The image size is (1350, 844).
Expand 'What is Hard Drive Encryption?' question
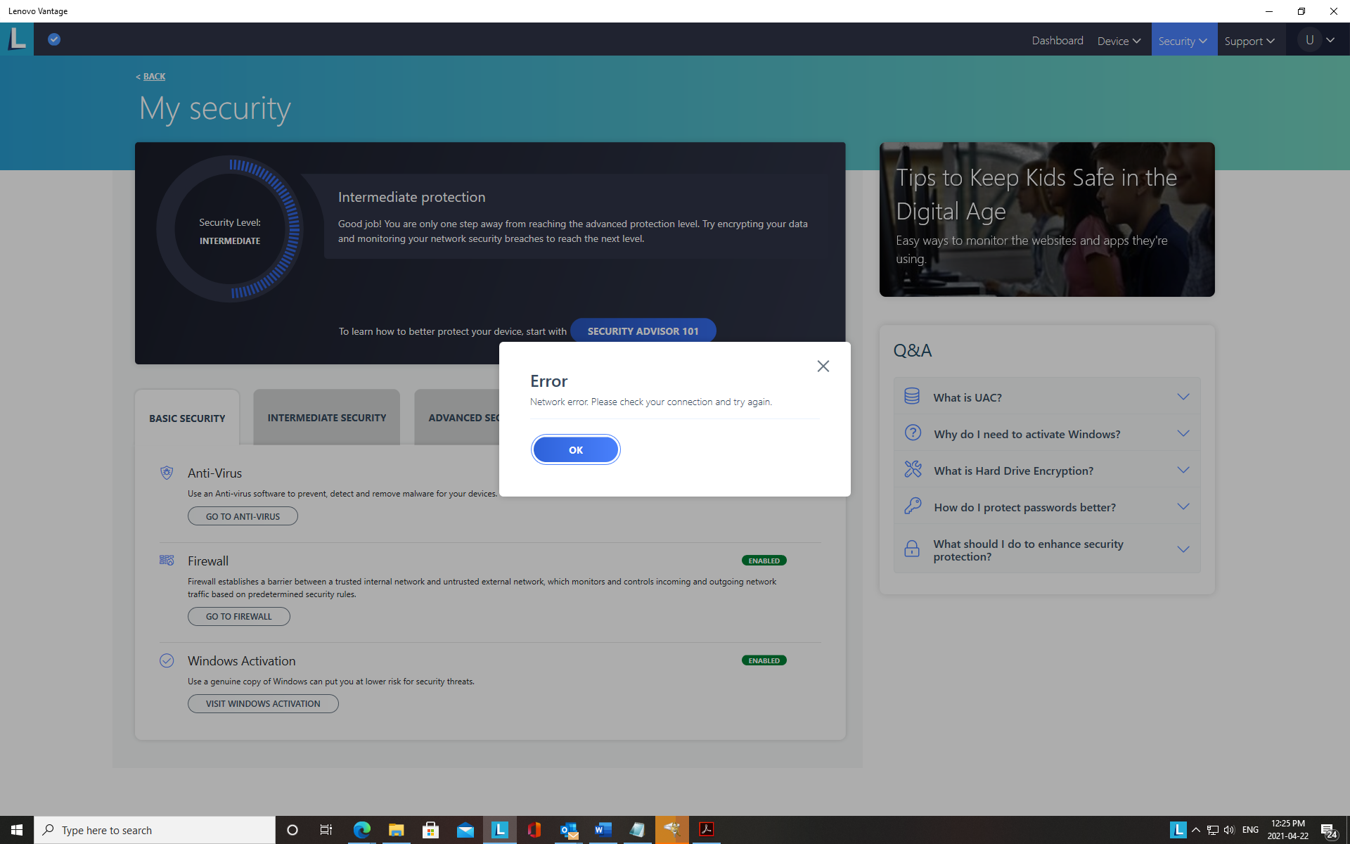[x=1047, y=470]
